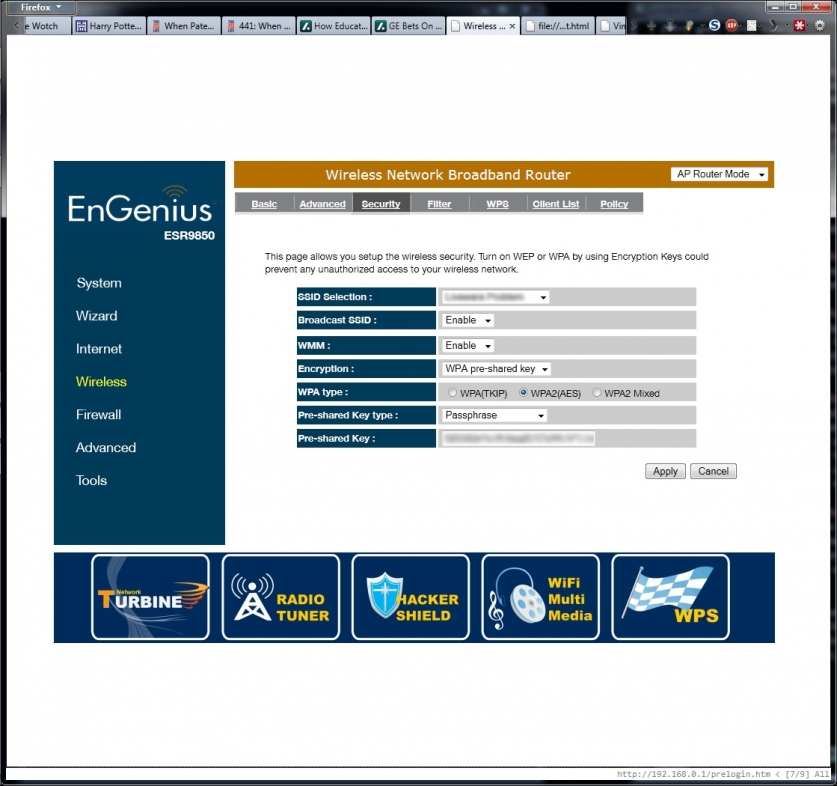
Task: Switch to the Security tab
Action: coord(381,204)
